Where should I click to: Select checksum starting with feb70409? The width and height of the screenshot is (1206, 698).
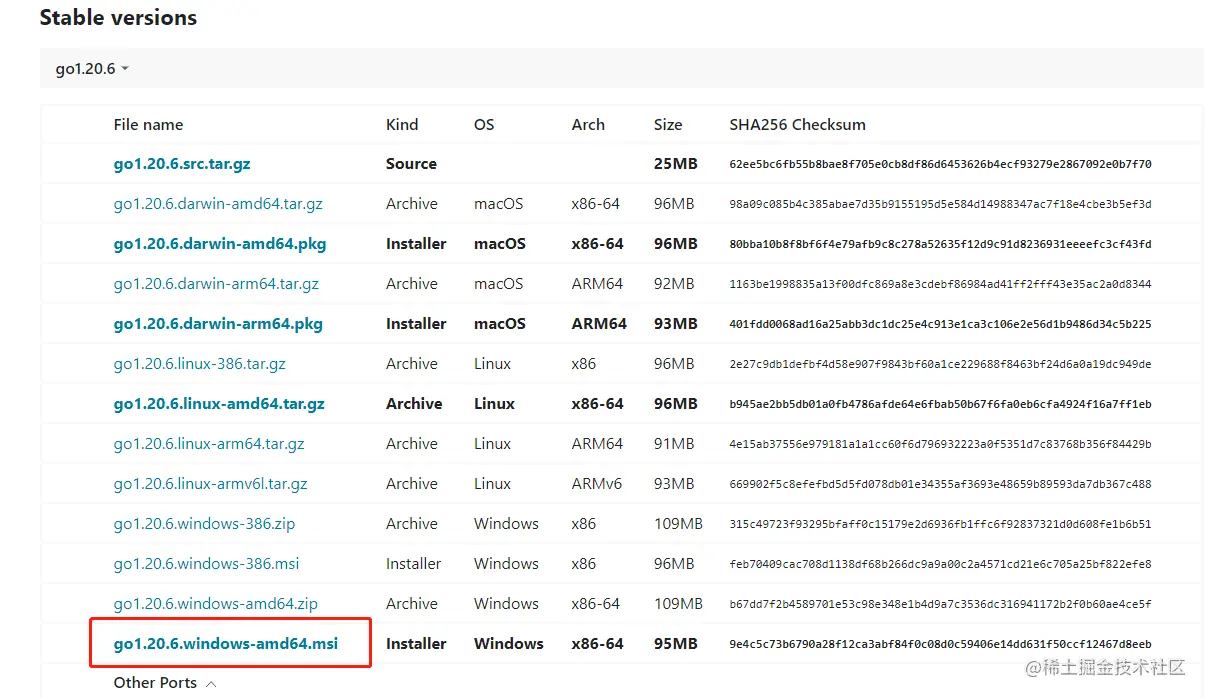pos(941,564)
